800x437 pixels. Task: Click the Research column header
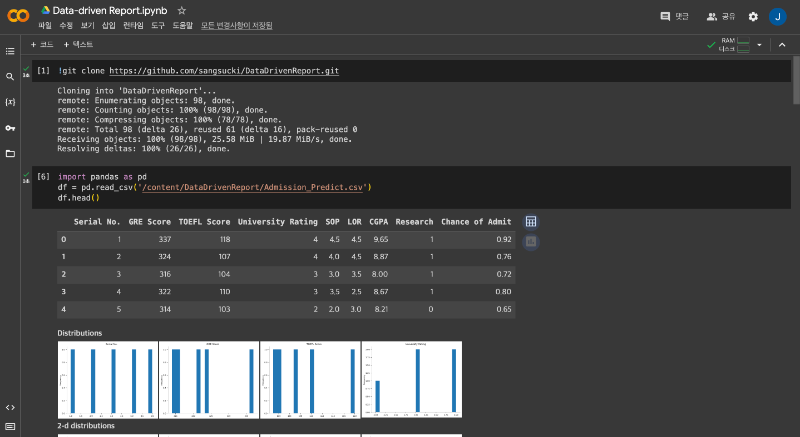414,222
